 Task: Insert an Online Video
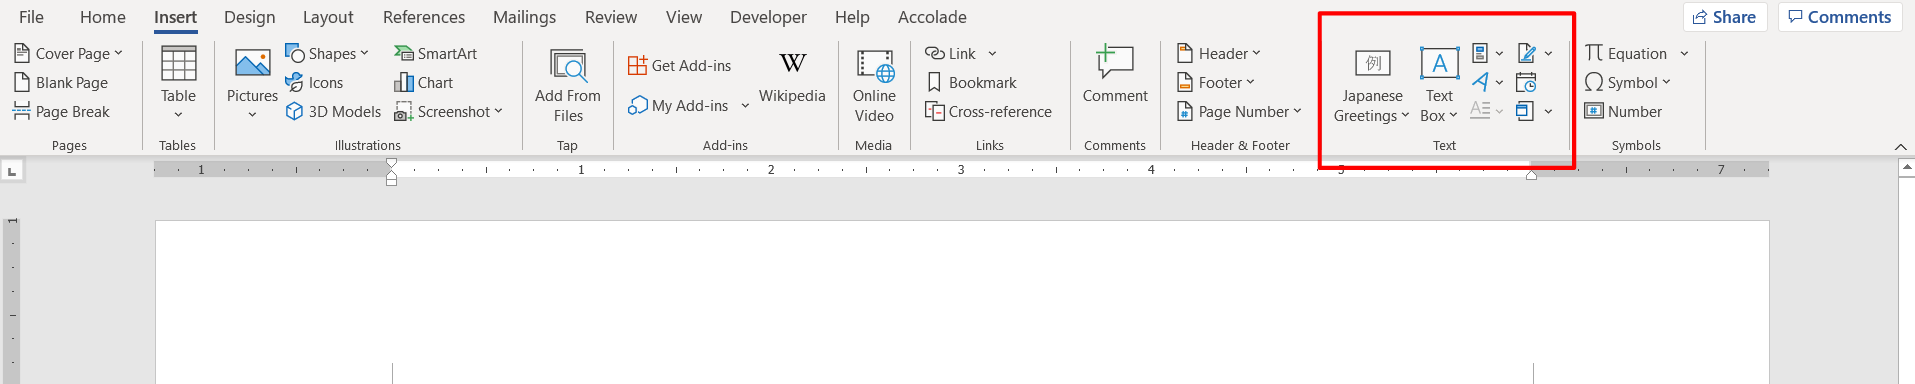(x=874, y=86)
